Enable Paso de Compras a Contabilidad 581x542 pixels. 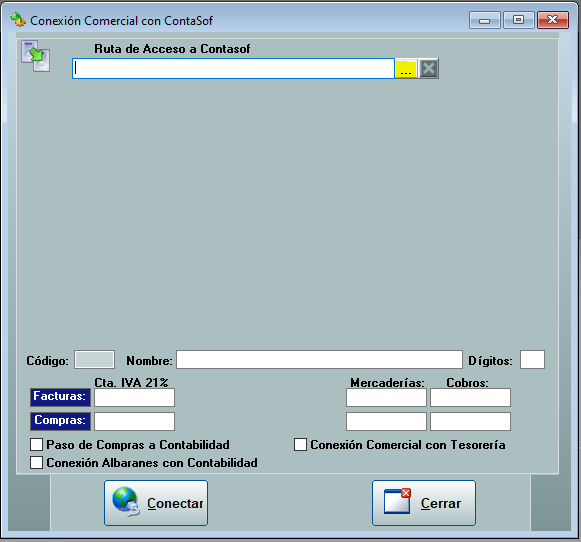[36, 445]
